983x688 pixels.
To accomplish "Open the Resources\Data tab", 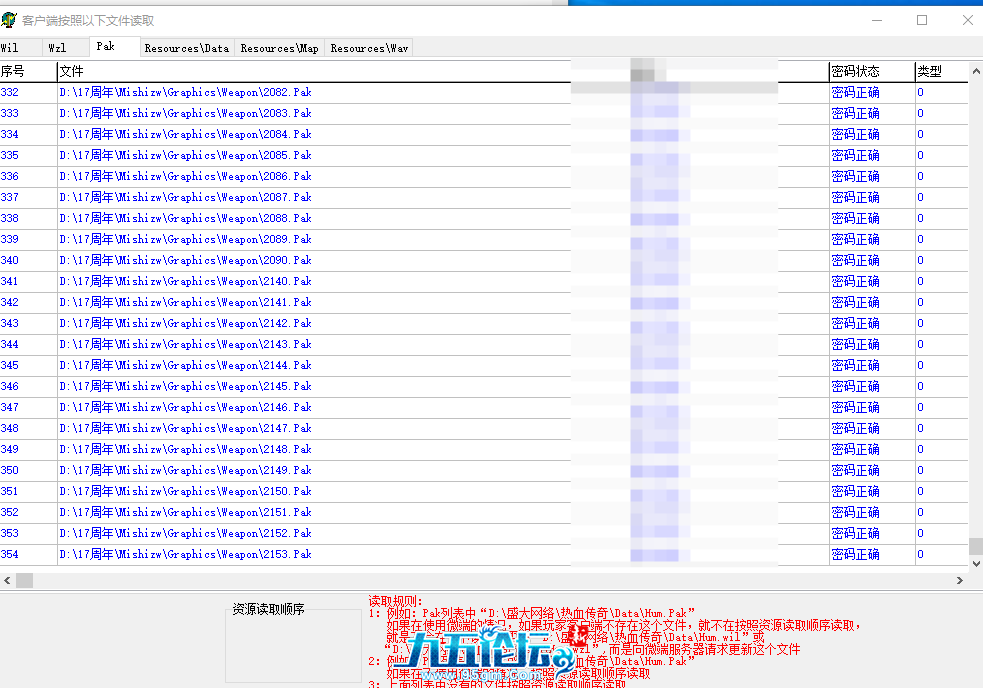I will coord(187,48).
